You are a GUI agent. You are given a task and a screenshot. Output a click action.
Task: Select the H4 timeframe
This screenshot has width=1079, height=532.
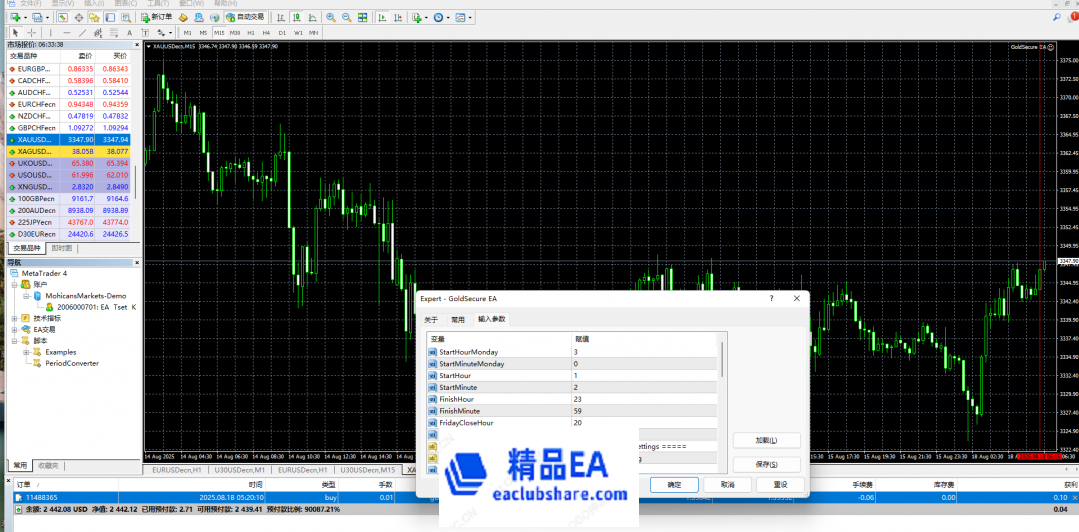[266, 32]
